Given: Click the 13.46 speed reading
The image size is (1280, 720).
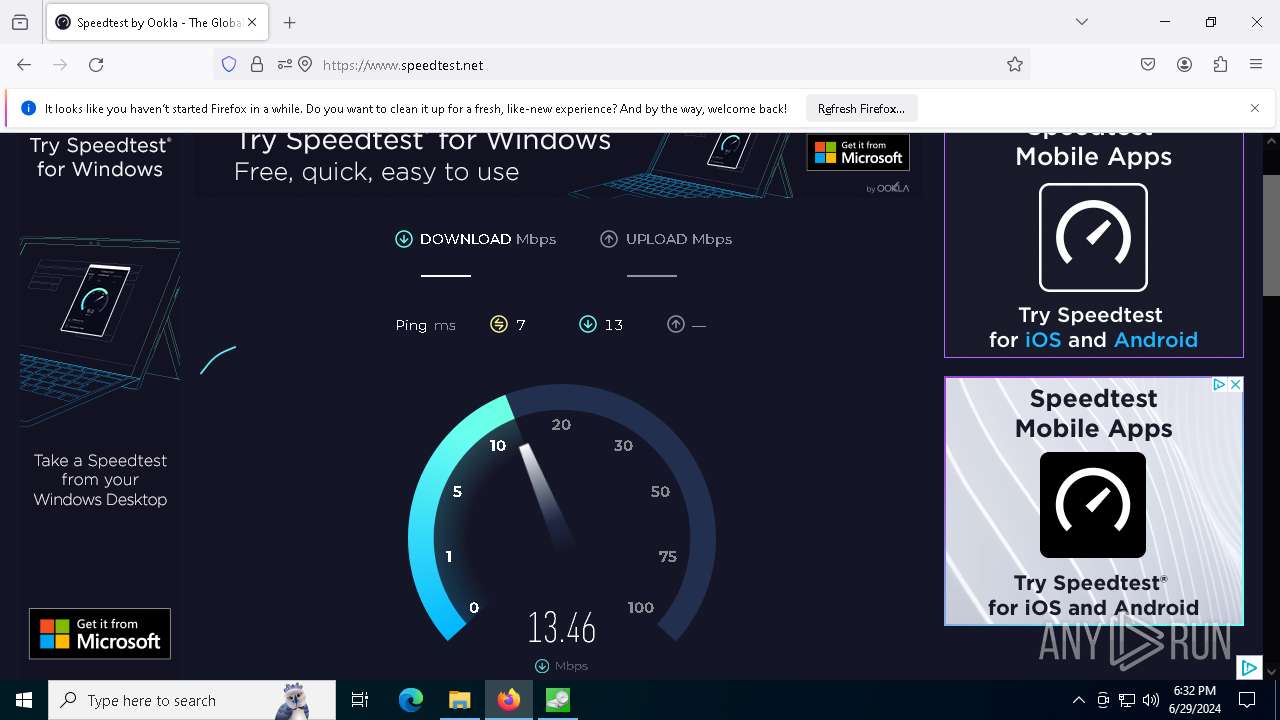Looking at the screenshot, I should pos(561,628).
